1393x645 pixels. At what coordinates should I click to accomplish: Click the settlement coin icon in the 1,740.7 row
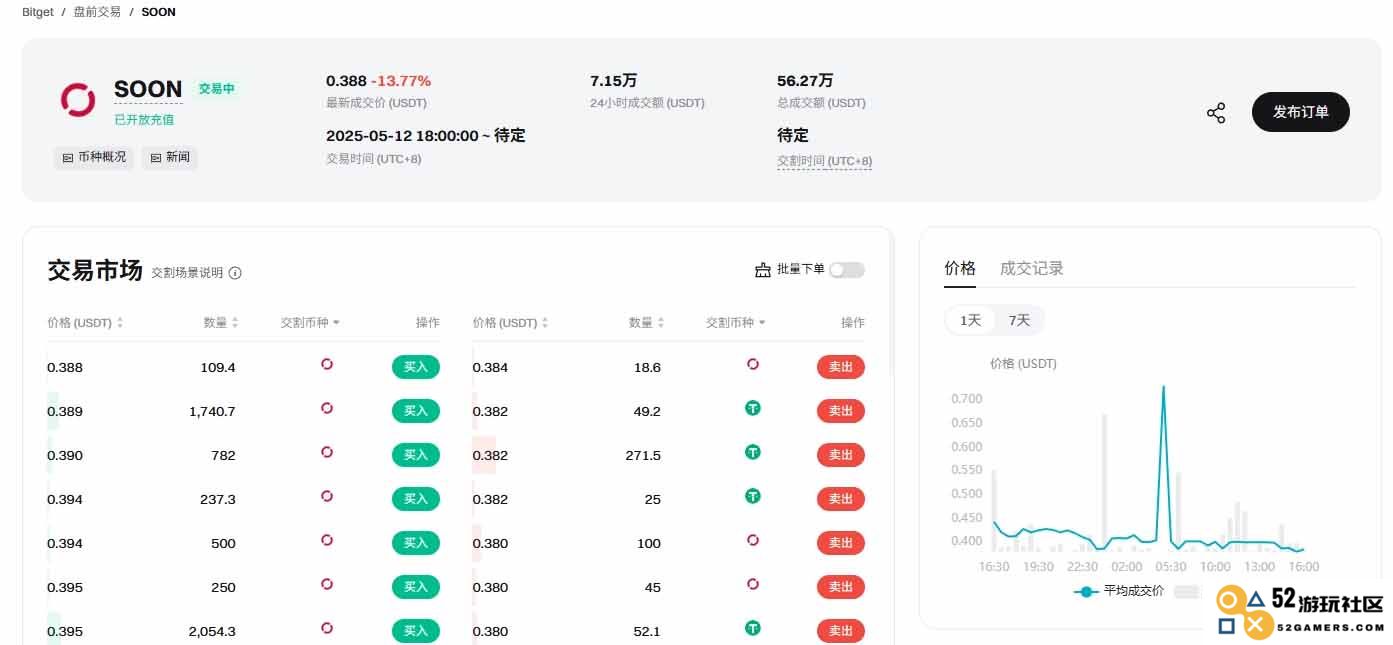pos(327,408)
